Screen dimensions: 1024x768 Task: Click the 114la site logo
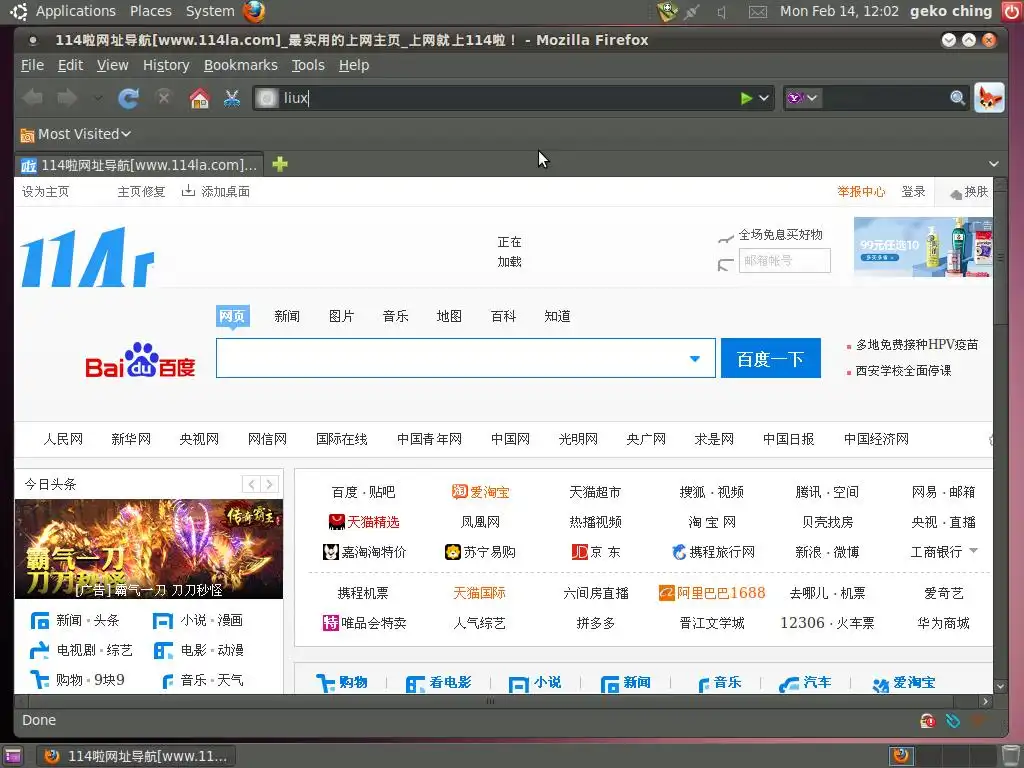point(88,257)
